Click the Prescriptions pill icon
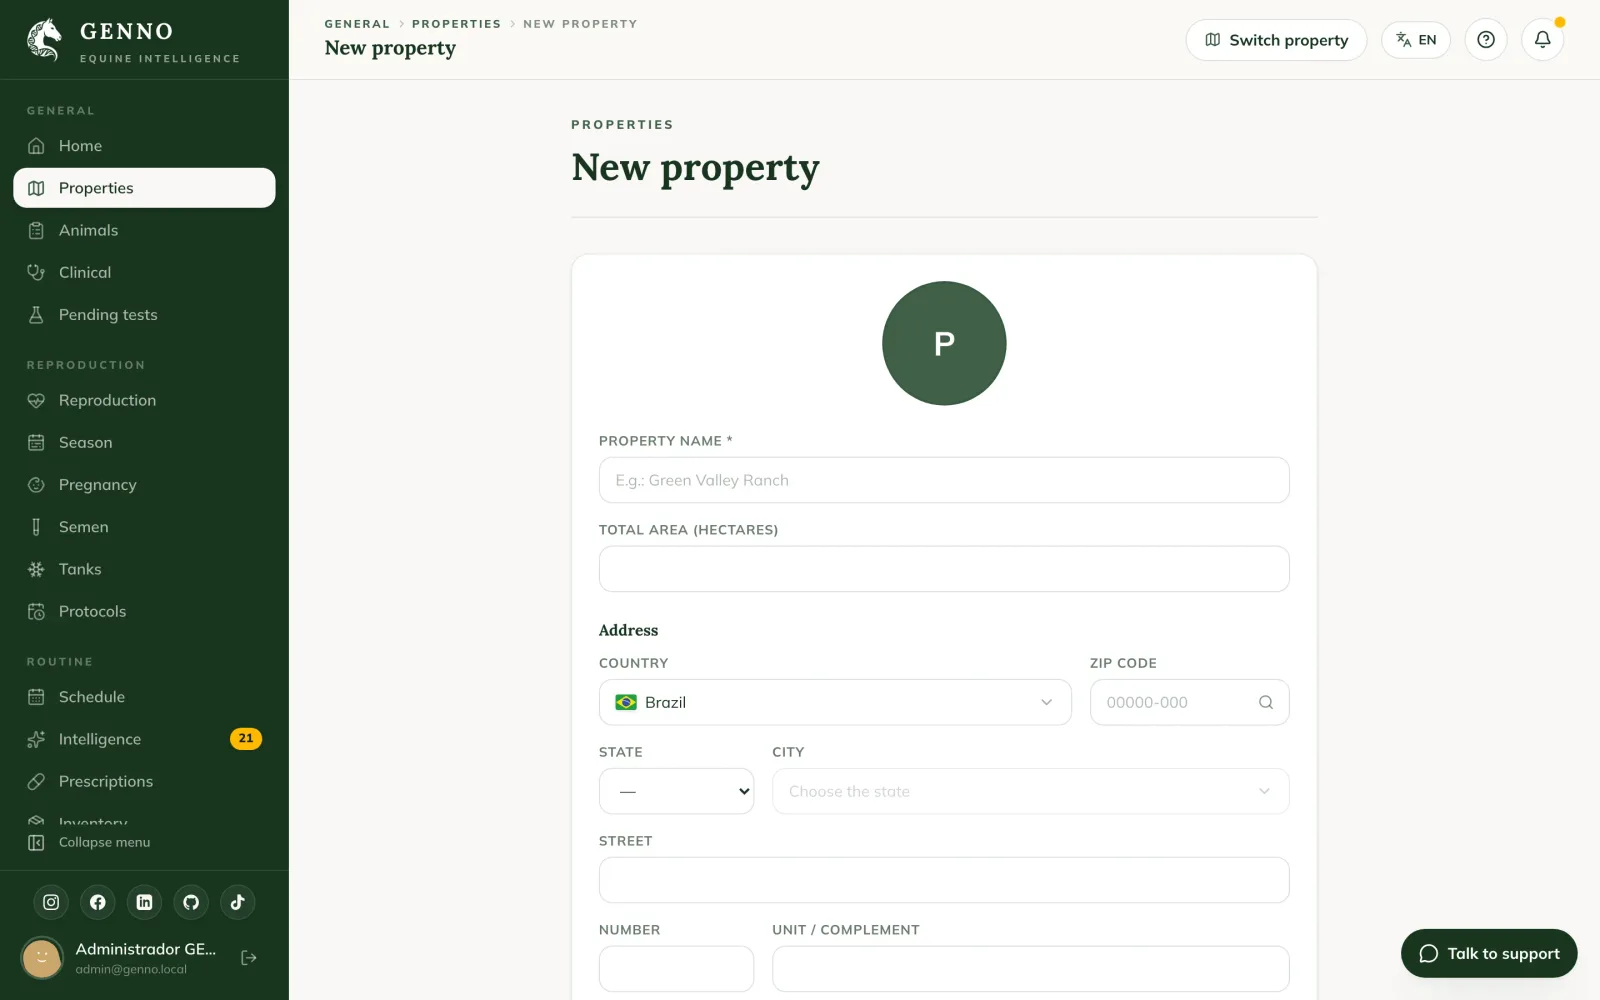The width and height of the screenshot is (1600, 1000). [36, 781]
